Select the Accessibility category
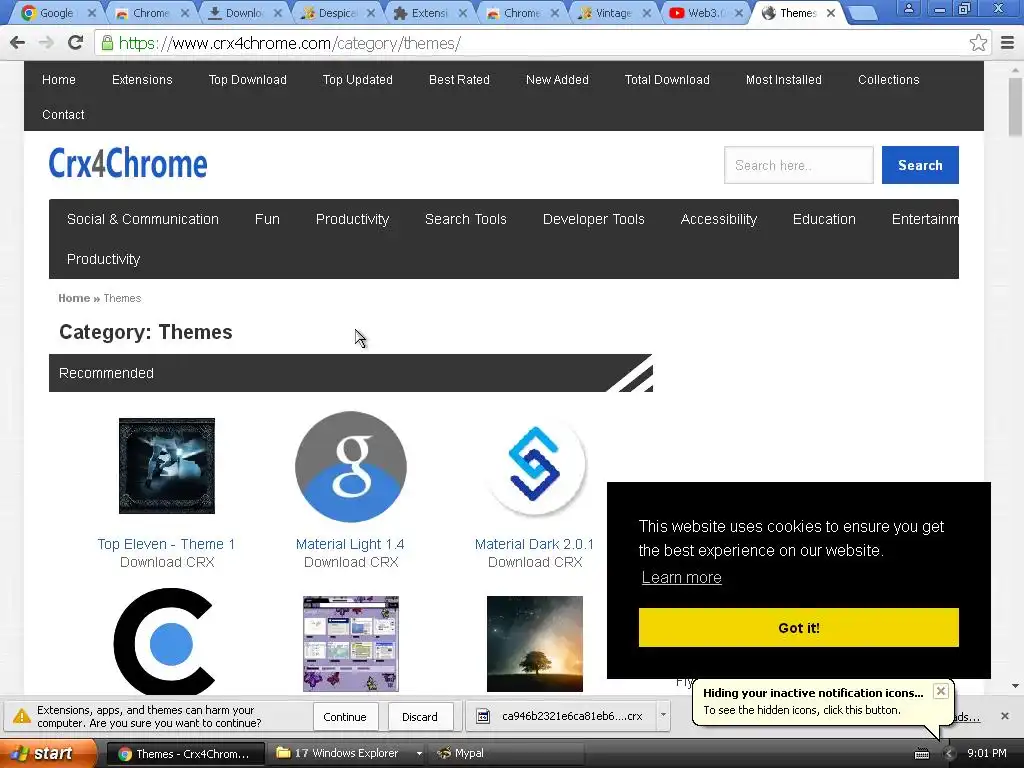This screenshot has height=768, width=1024. pyautogui.click(x=718, y=219)
